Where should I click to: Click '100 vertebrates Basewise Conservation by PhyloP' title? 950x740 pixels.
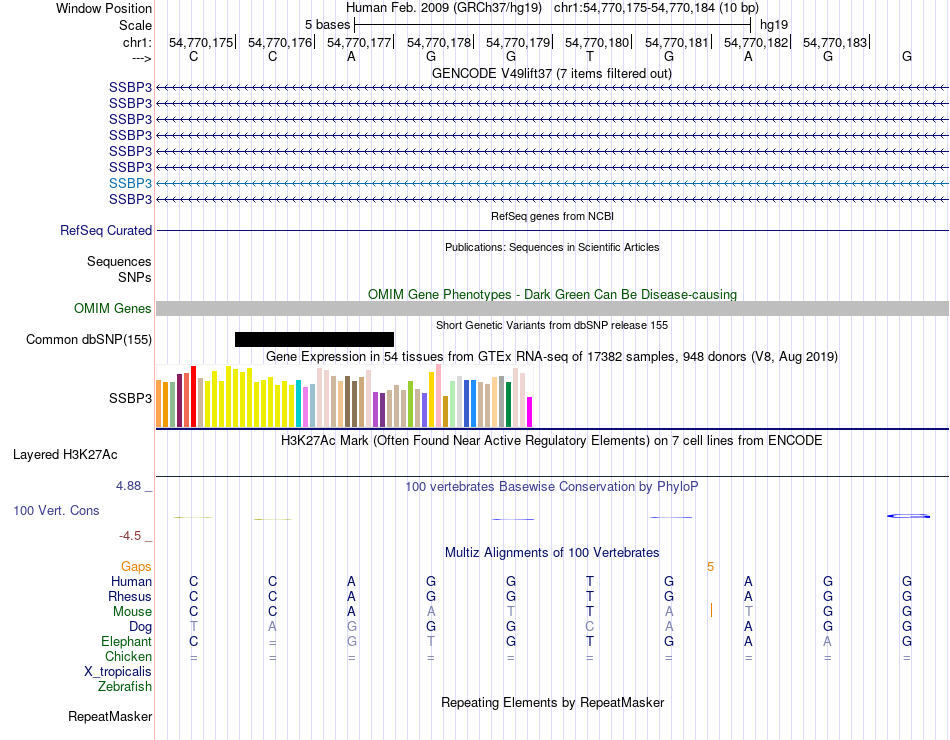[552, 486]
